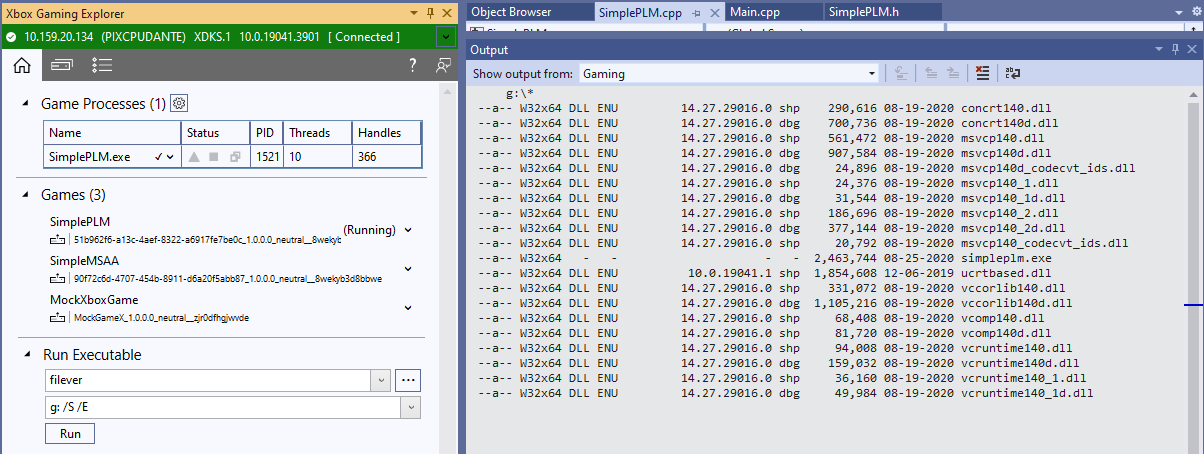Sort processes by Status column header
This screenshot has height=454, width=1204.
pyautogui.click(x=215, y=132)
